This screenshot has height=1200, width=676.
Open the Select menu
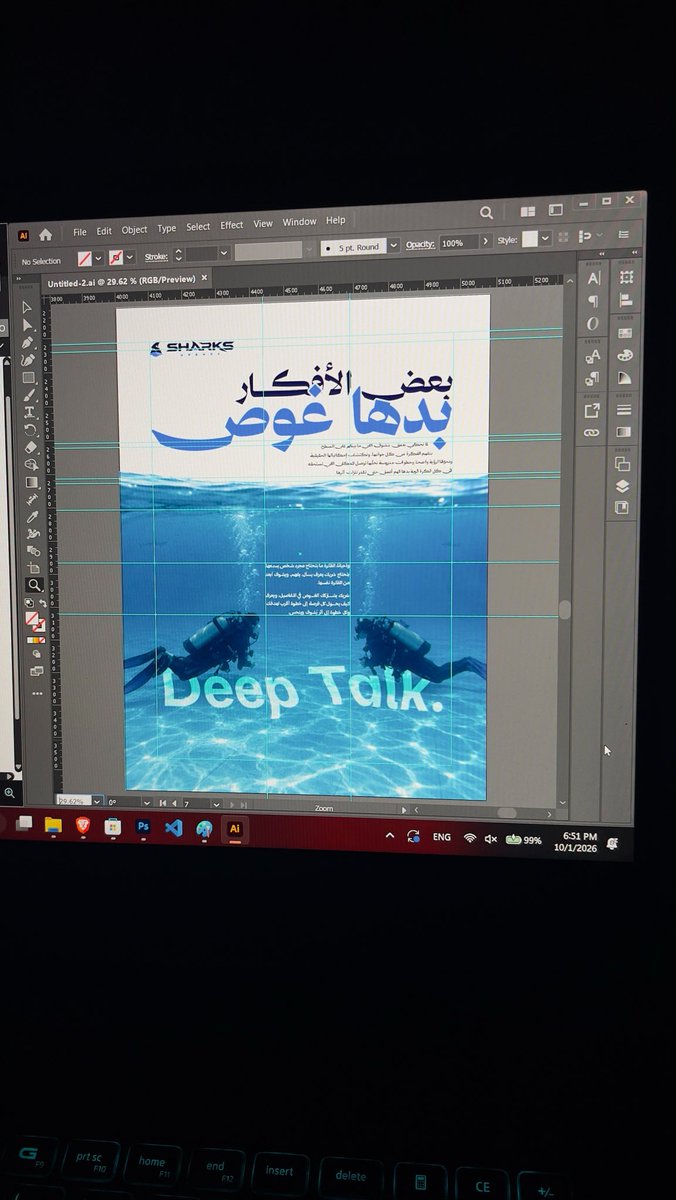point(198,227)
